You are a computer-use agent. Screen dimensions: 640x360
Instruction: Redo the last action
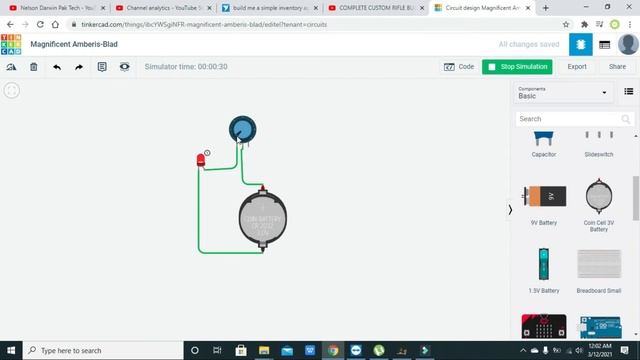(79, 67)
